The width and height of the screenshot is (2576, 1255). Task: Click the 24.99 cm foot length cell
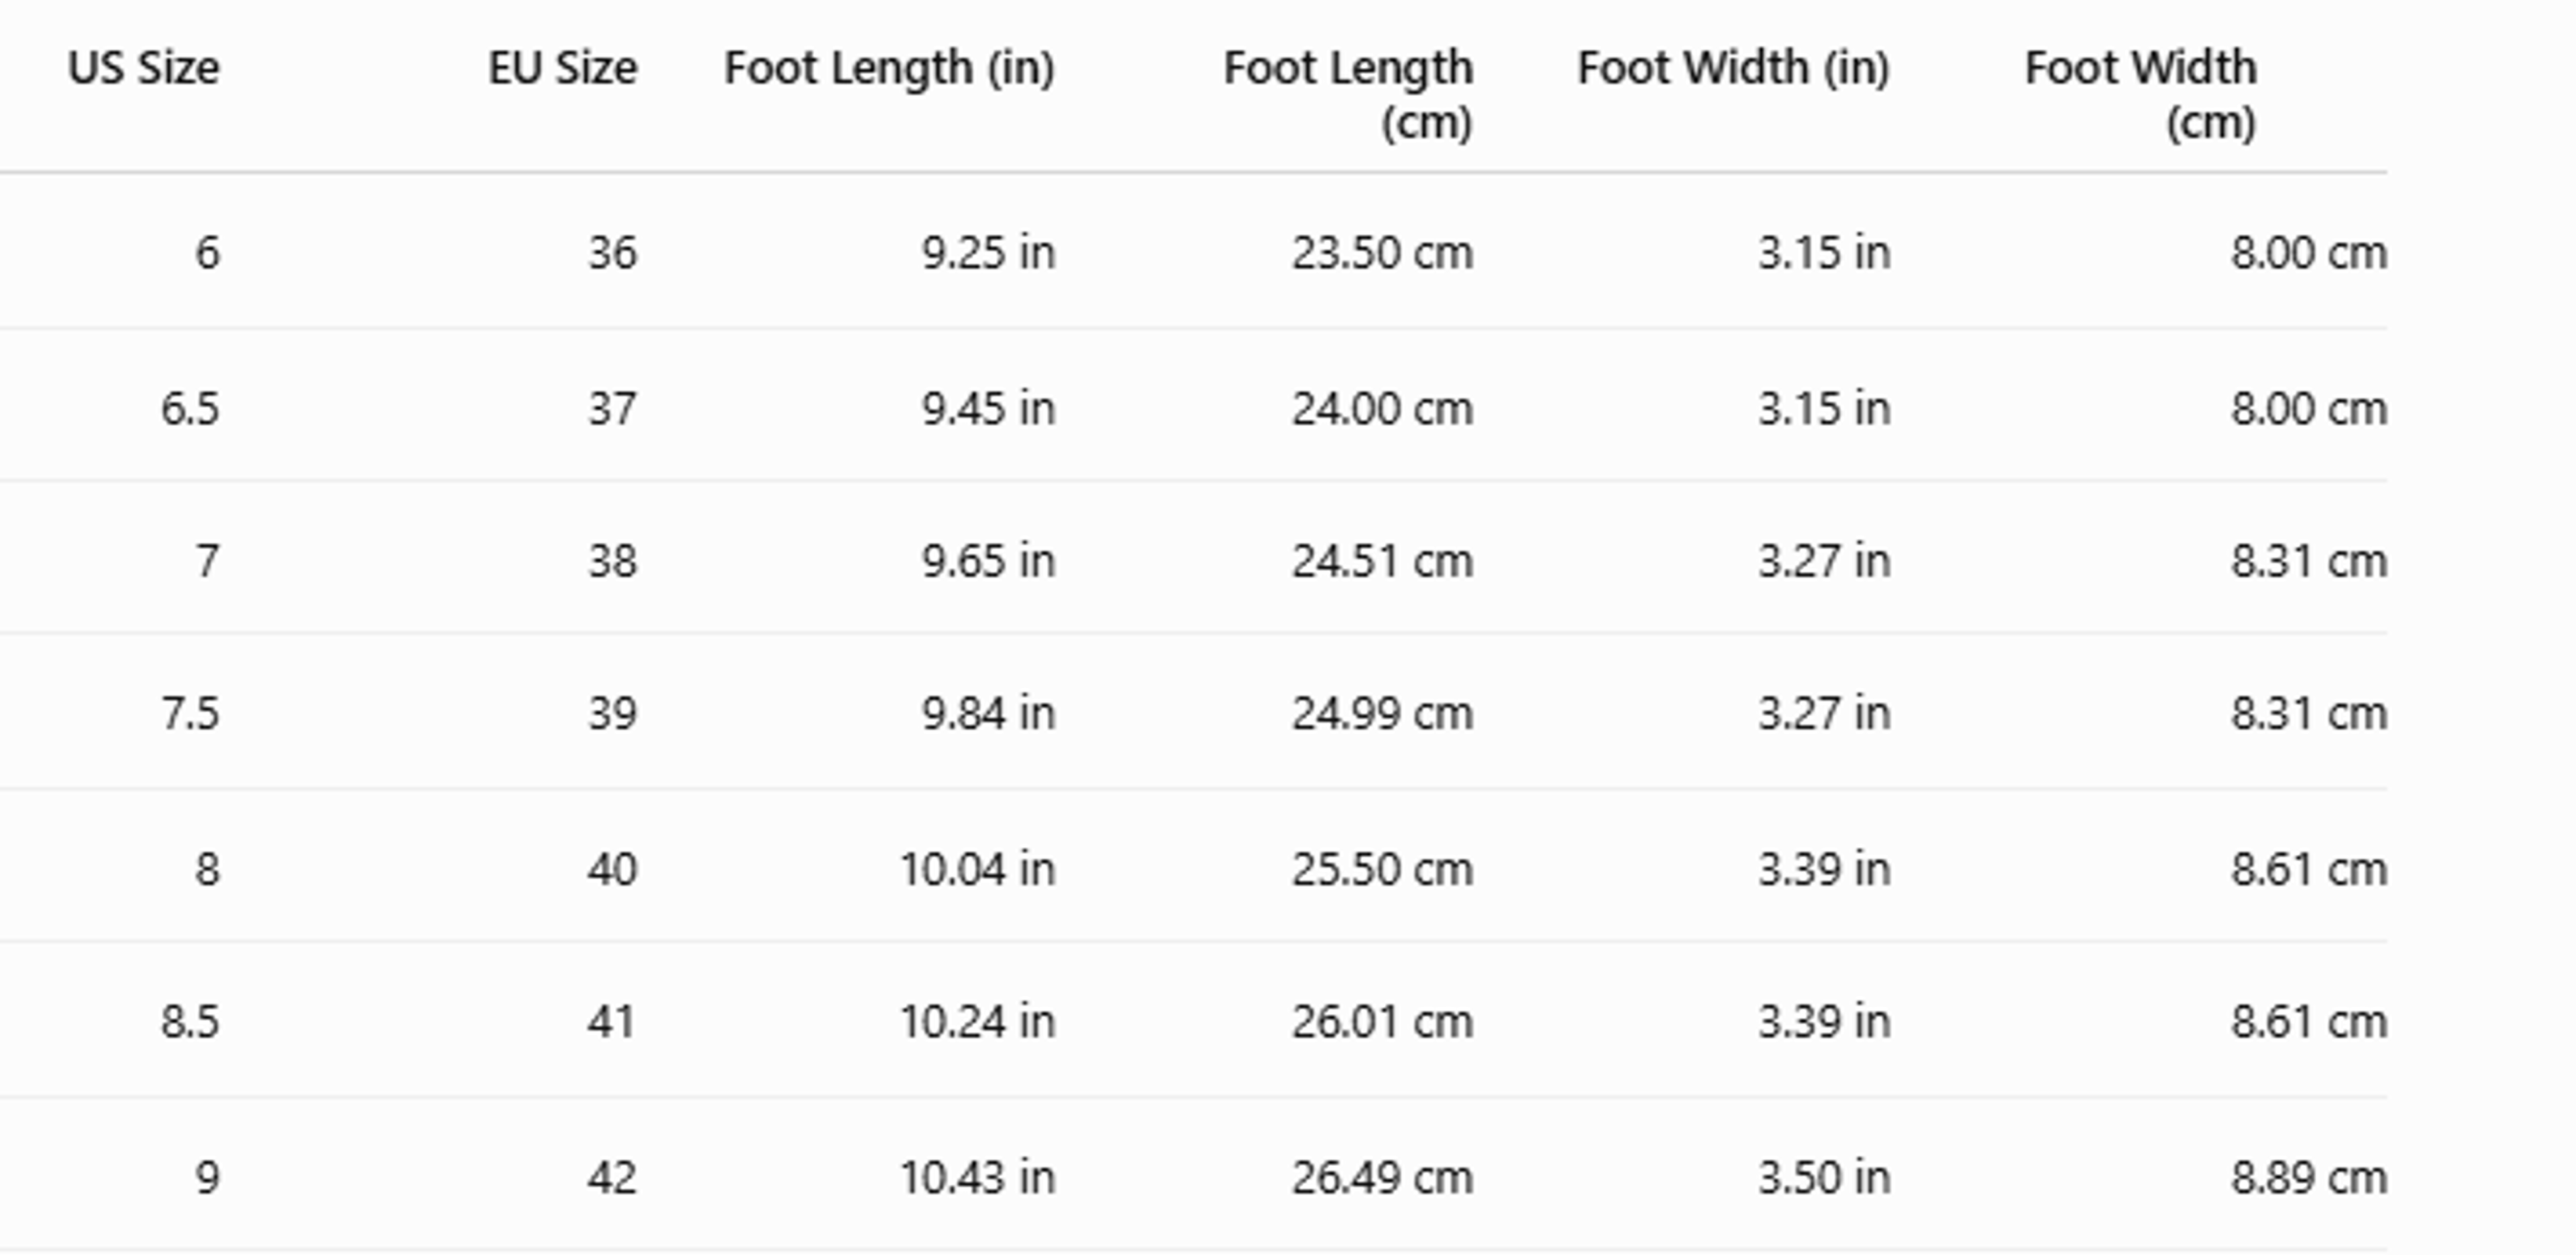[x=1383, y=713]
